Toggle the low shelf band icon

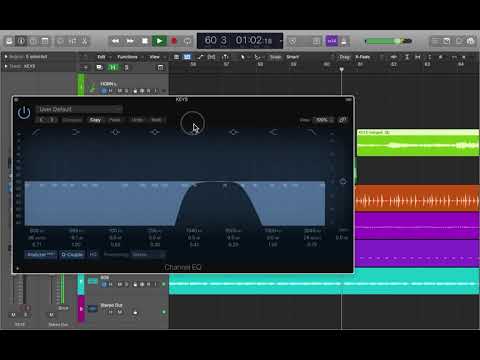pos(76,132)
